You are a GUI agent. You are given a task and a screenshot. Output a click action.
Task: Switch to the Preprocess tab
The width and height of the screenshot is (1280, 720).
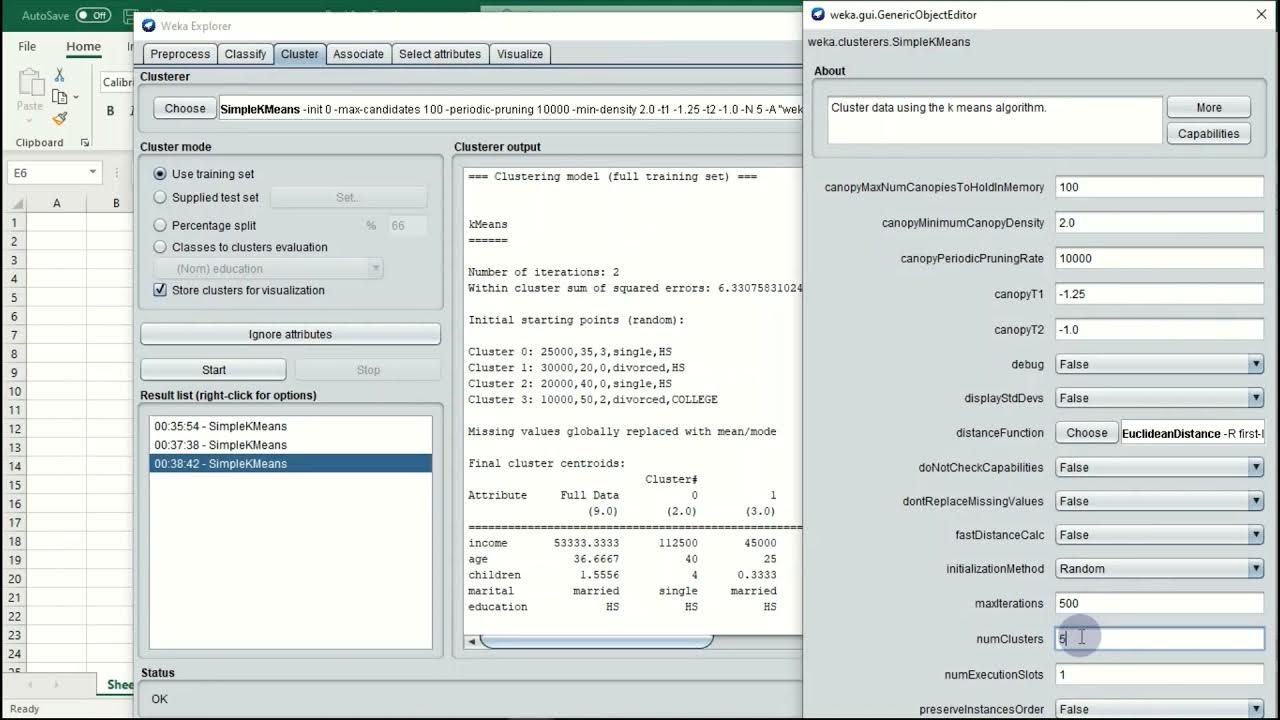pos(180,54)
